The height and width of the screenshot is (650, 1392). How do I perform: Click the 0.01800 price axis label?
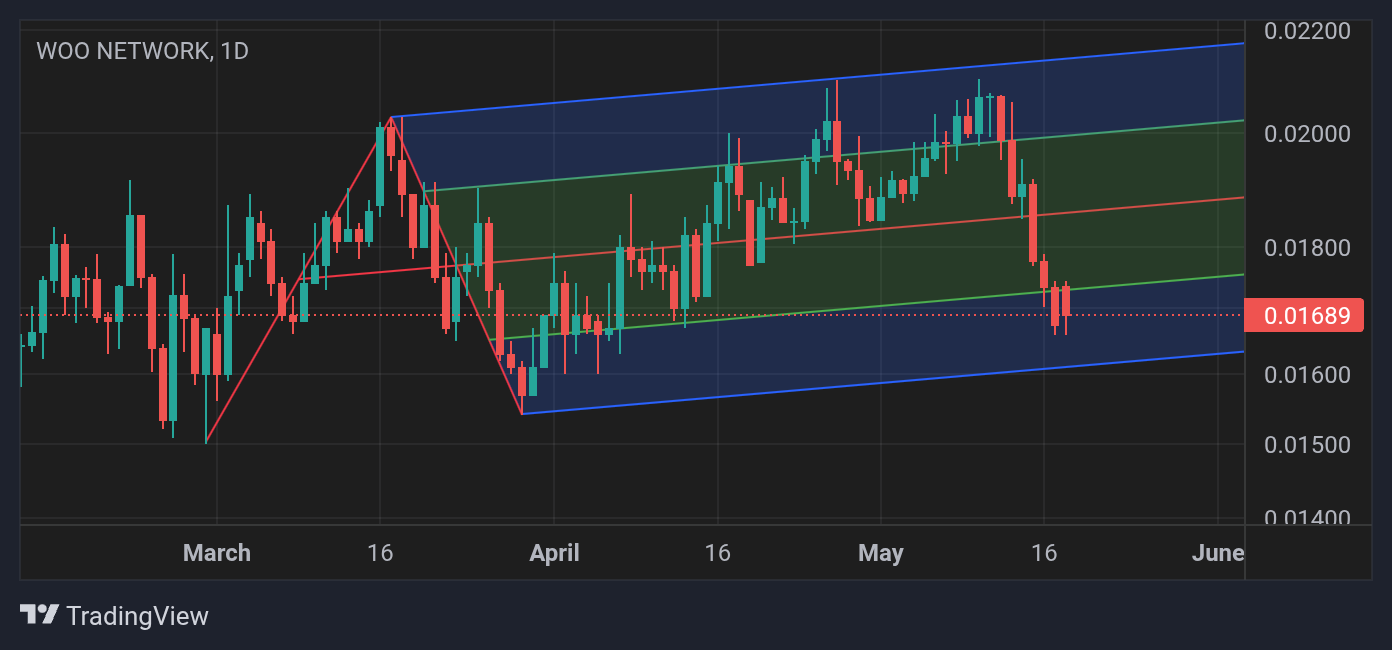pos(1307,247)
